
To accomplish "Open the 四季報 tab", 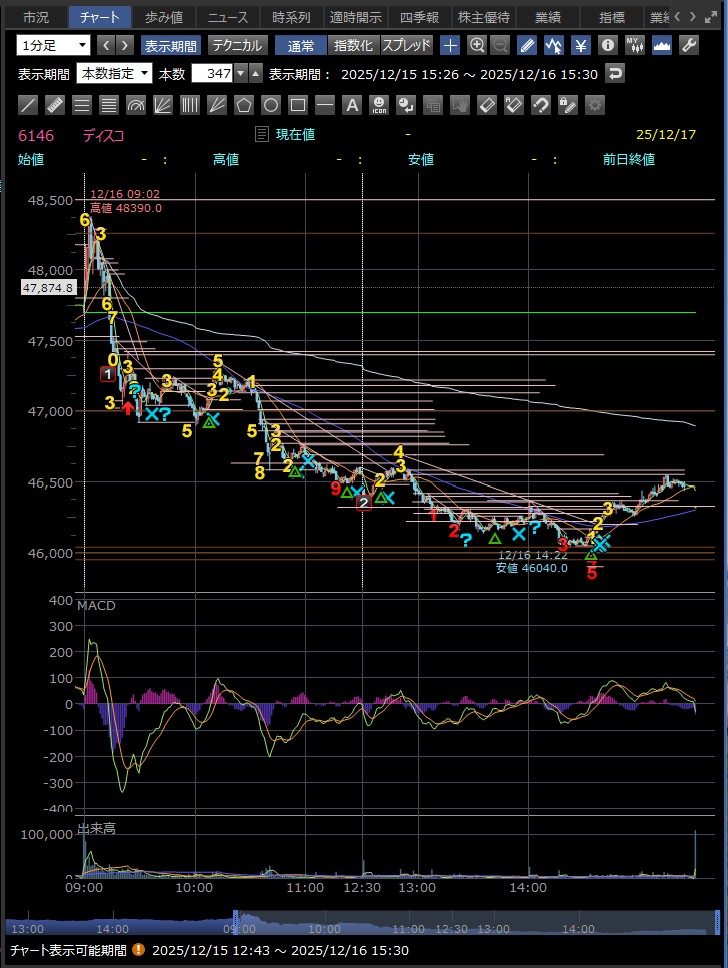I will [x=419, y=17].
